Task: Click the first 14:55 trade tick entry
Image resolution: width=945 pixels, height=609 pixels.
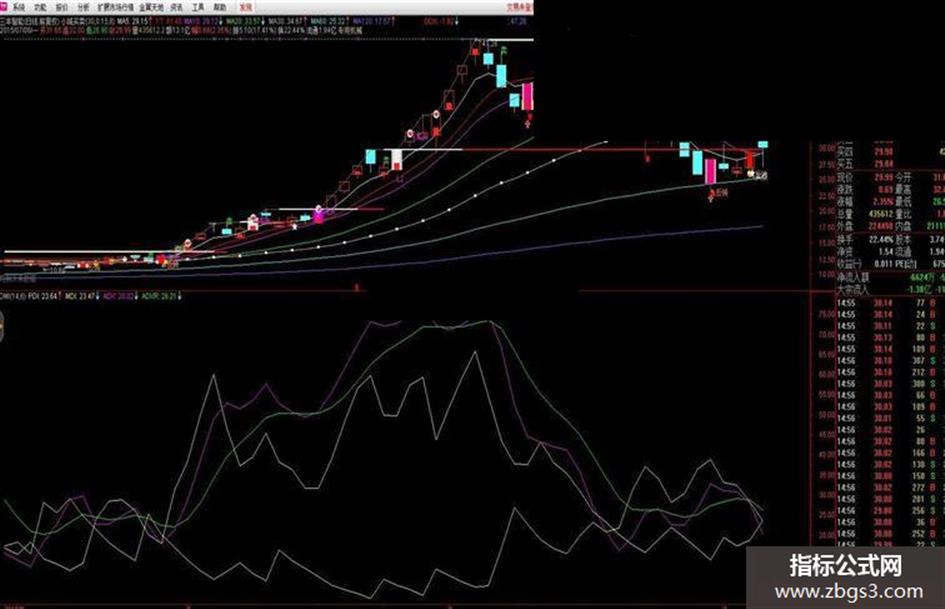Action: tap(890, 303)
